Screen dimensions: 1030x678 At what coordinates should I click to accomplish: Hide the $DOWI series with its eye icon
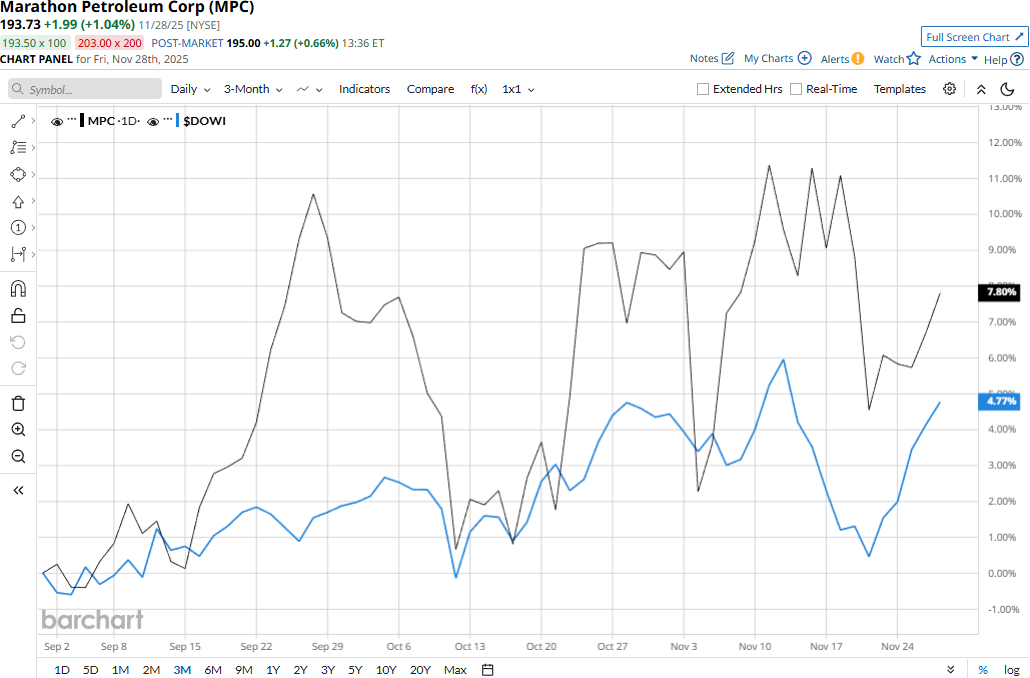tap(153, 122)
